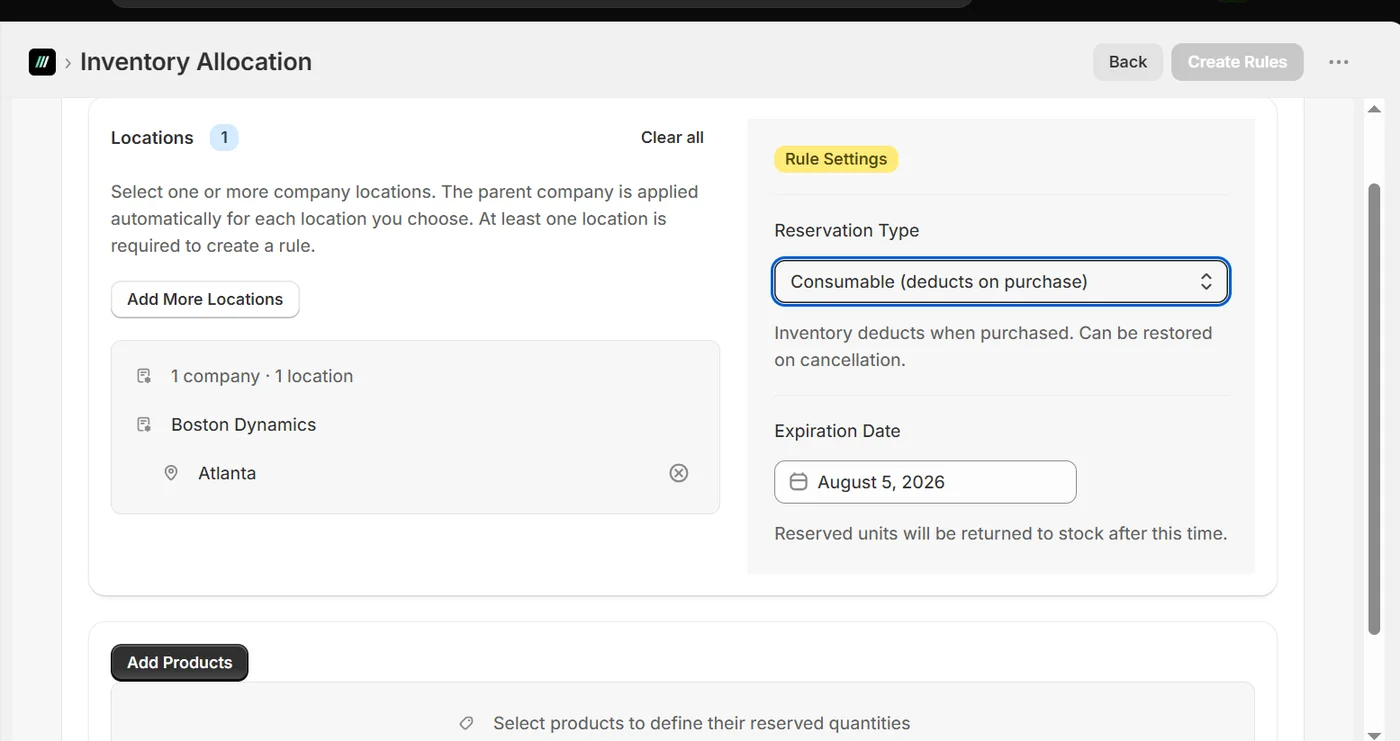Viewport: 1400px width, 741px height.
Task: Click the Back button
Action: tap(1128, 62)
